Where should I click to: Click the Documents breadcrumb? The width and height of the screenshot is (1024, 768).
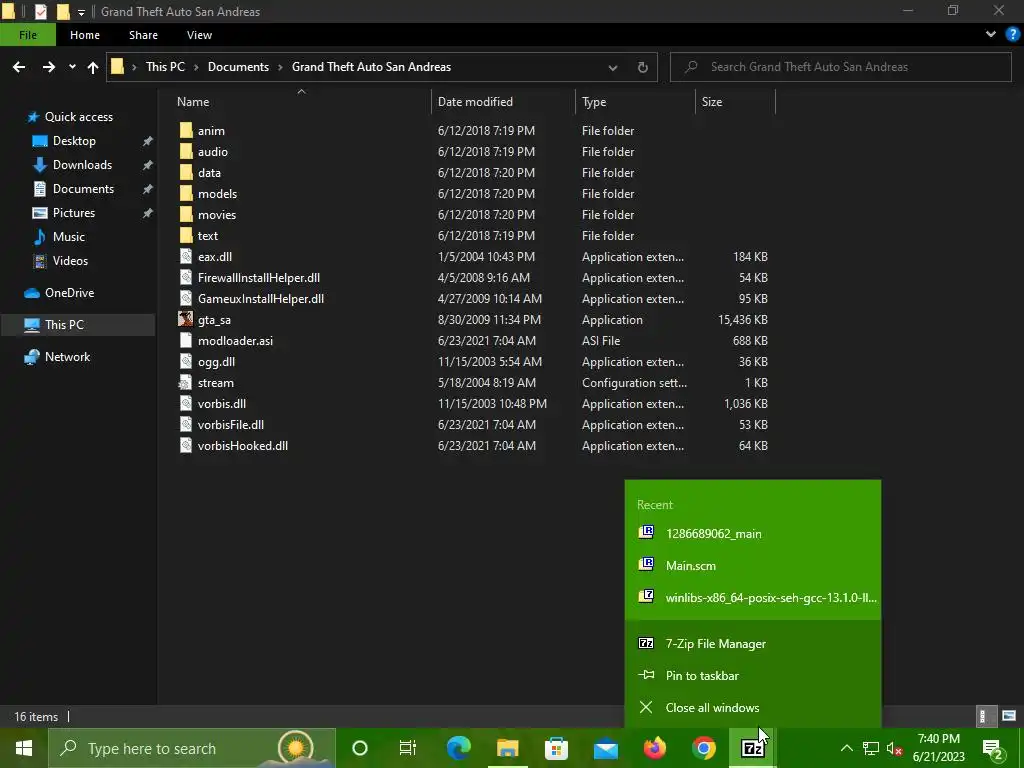pos(238,67)
